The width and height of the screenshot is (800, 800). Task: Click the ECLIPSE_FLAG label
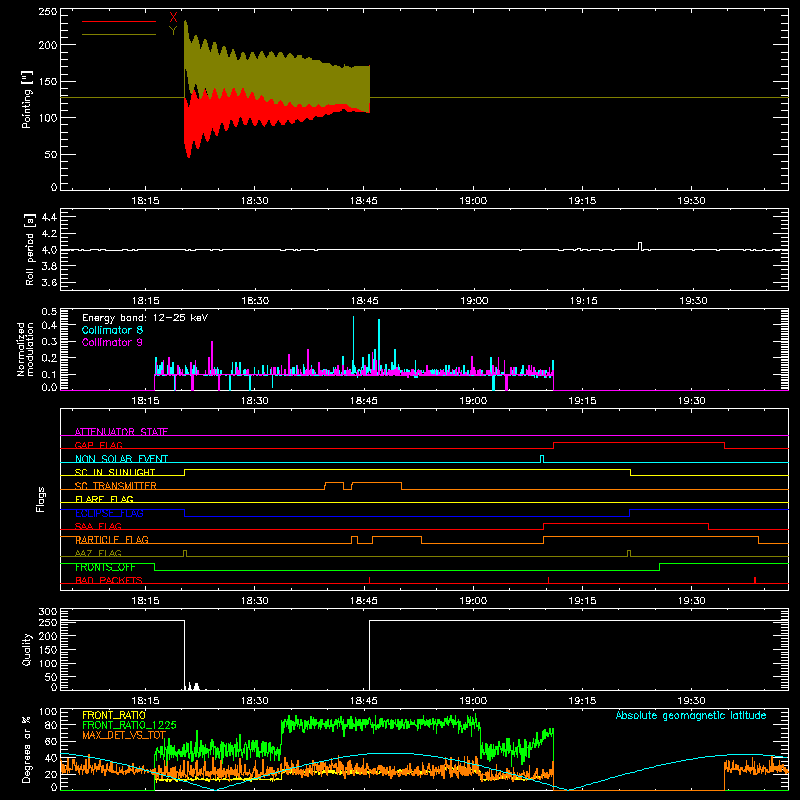click(x=109, y=513)
